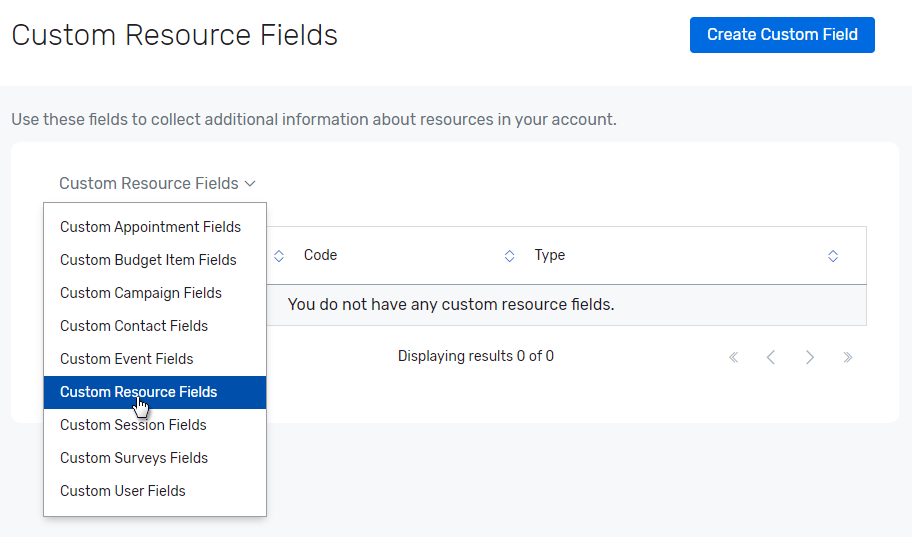
Task: Select Custom Surveys Fields entry
Action: coord(155,458)
